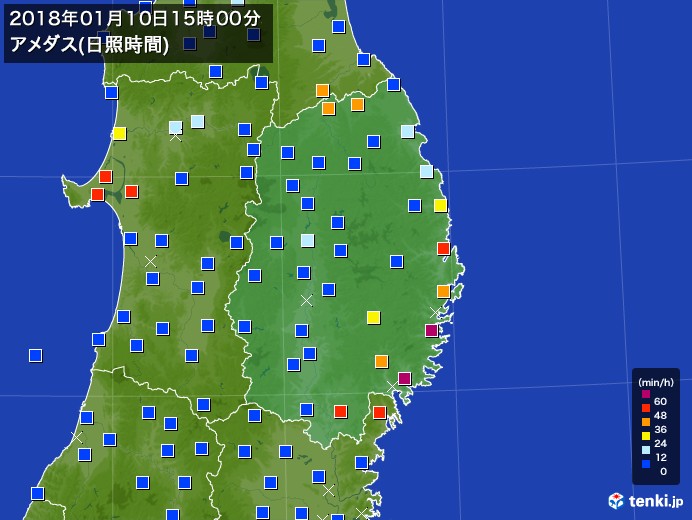This screenshot has height=520, width=692.
Task: Pick the yellow legend swatch near 24
Action: coord(646,436)
